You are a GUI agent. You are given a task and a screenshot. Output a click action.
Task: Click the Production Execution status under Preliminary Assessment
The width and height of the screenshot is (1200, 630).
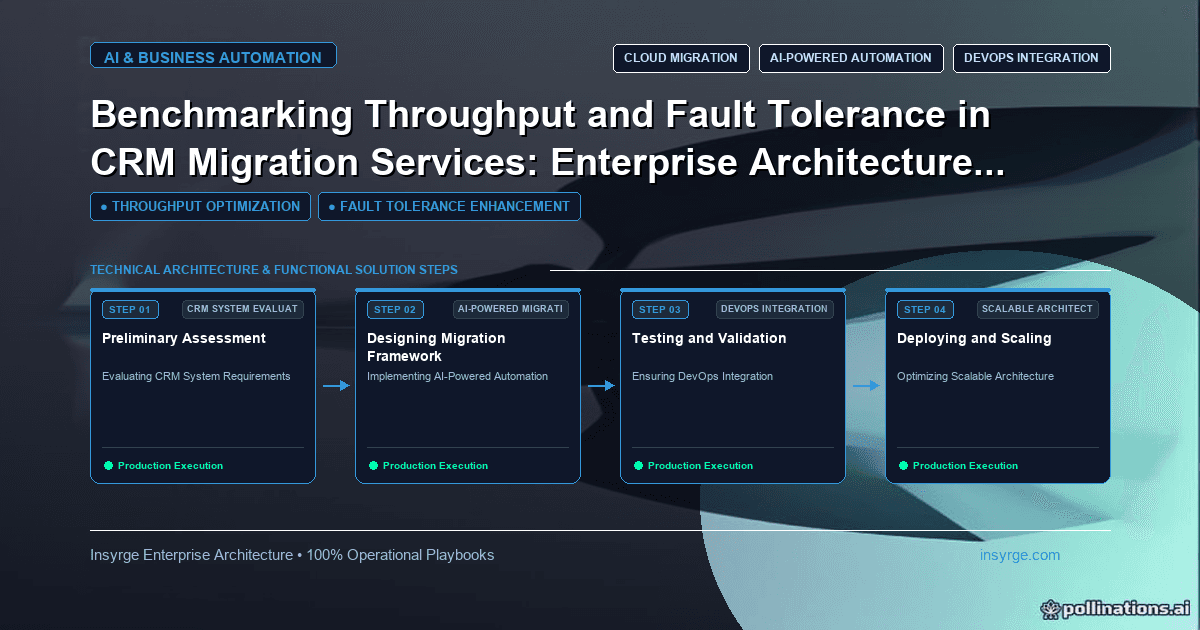[163, 466]
